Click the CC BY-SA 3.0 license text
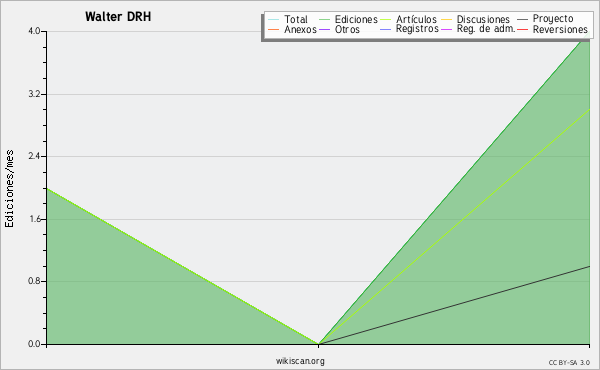Viewport: 600px width, 370px height. 569,363
